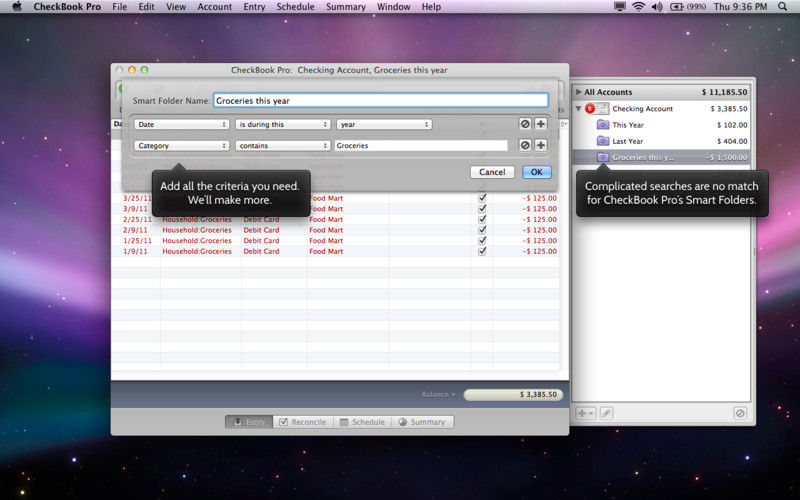Screen dimensions: 800x500
Task: Click the Cancel button
Action: coord(492,172)
